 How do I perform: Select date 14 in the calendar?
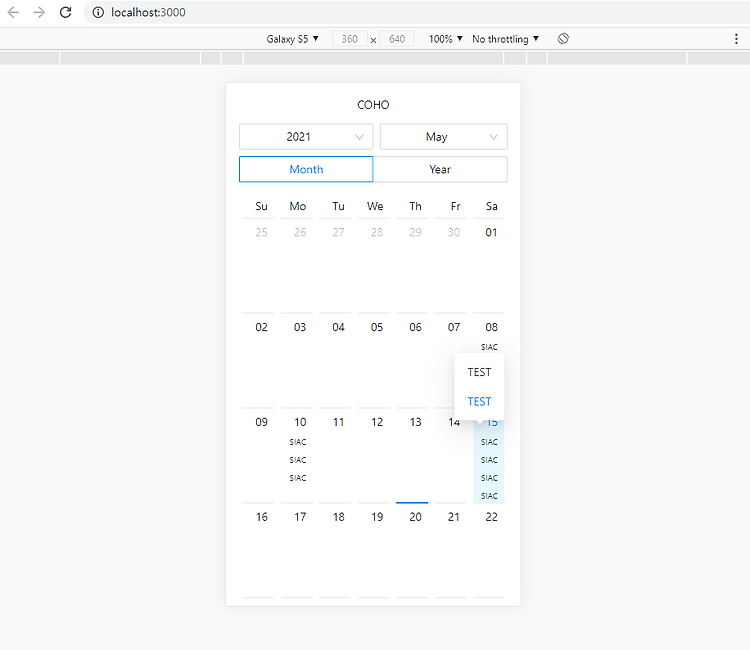tap(454, 422)
